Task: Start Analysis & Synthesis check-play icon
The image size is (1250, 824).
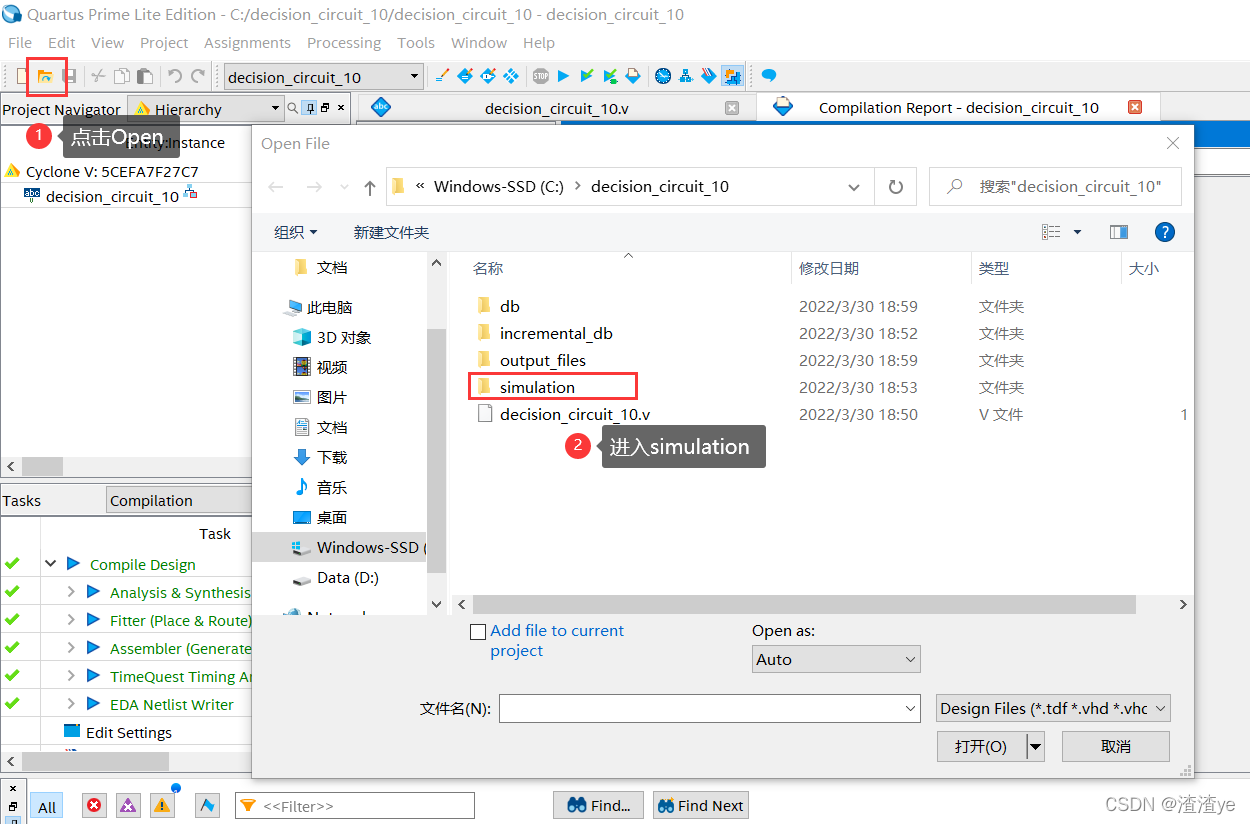Action: [586, 76]
